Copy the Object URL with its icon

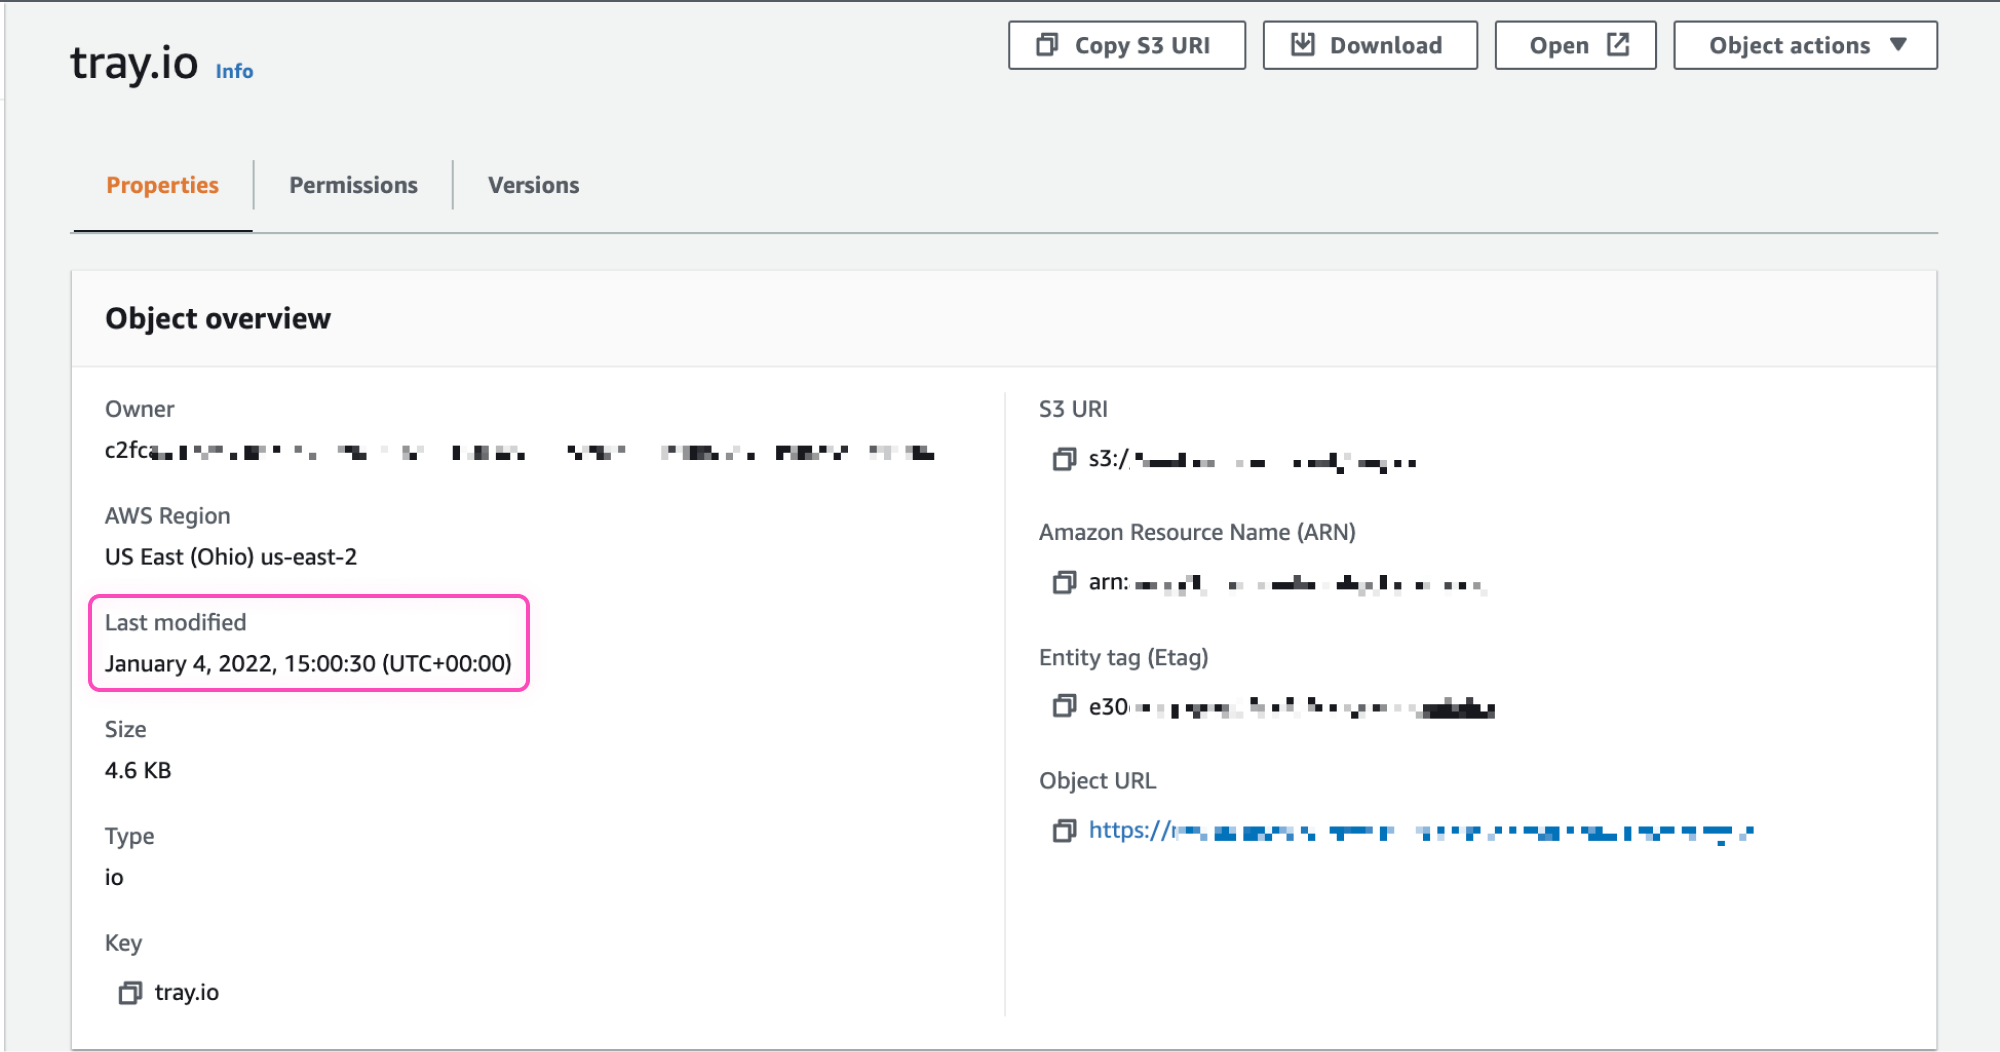tap(1063, 831)
